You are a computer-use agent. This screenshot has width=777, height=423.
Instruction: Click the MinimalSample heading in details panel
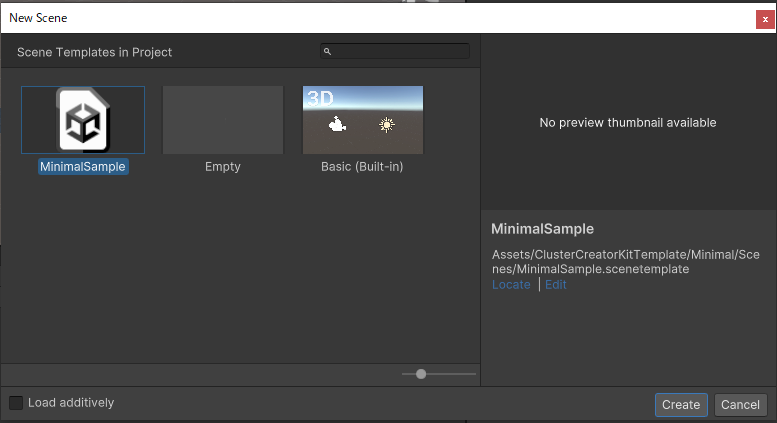pyautogui.click(x=542, y=229)
